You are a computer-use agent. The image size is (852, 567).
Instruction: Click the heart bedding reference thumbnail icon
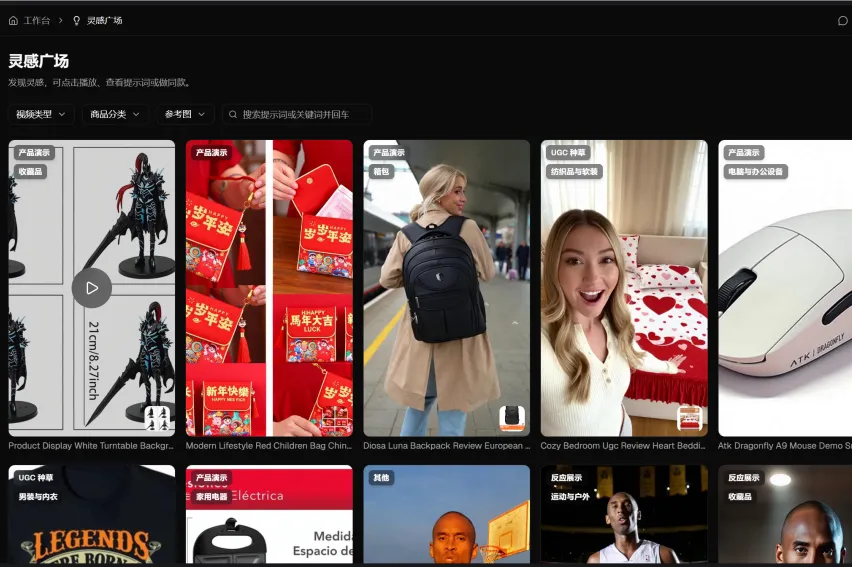[x=690, y=418]
